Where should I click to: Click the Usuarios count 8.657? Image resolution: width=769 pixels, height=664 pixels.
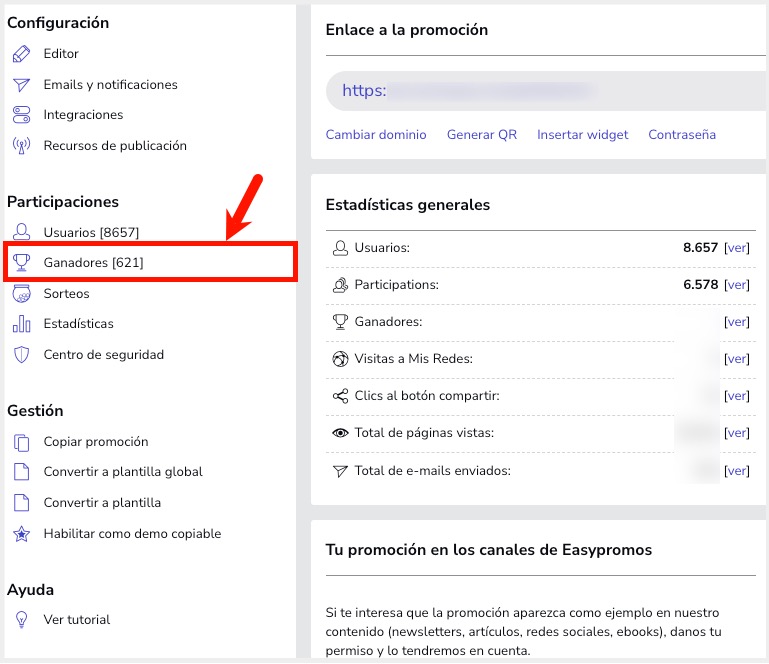700,248
